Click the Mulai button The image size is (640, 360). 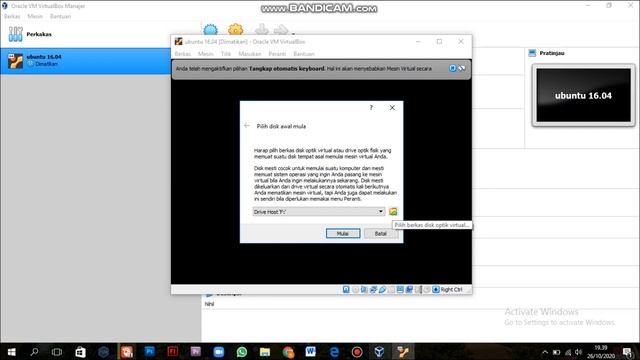[x=343, y=233]
